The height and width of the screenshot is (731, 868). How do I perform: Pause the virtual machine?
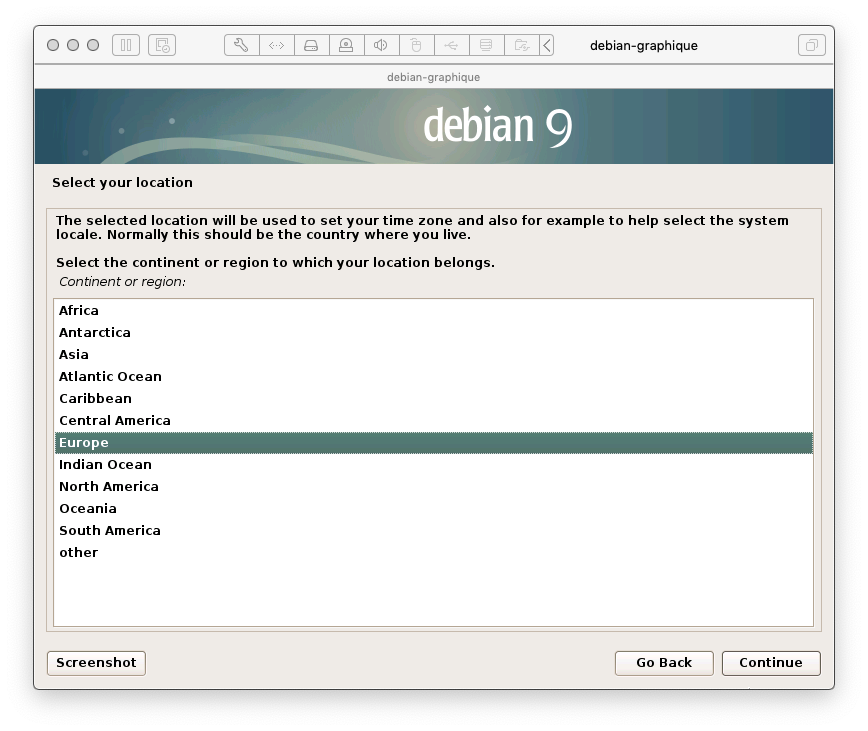[x=126, y=45]
